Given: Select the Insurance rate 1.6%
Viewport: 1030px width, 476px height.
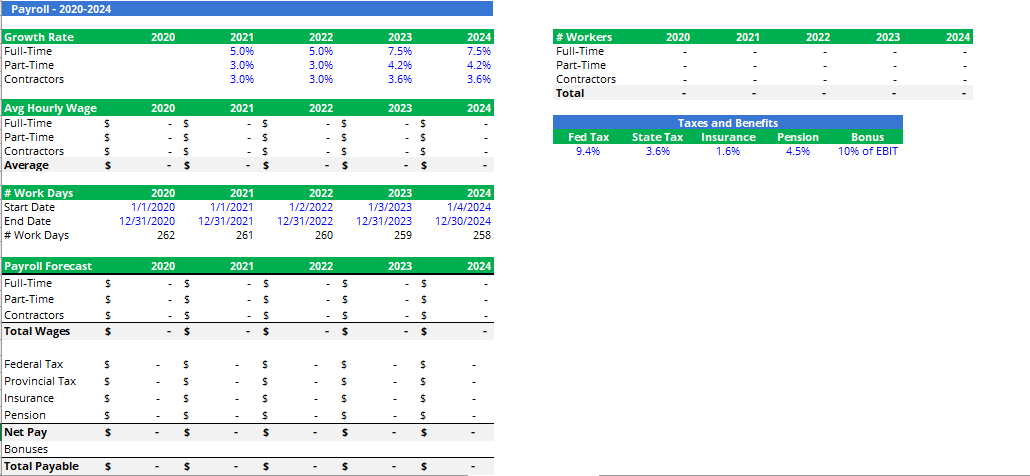Looking at the screenshot, I should (728, 151).
